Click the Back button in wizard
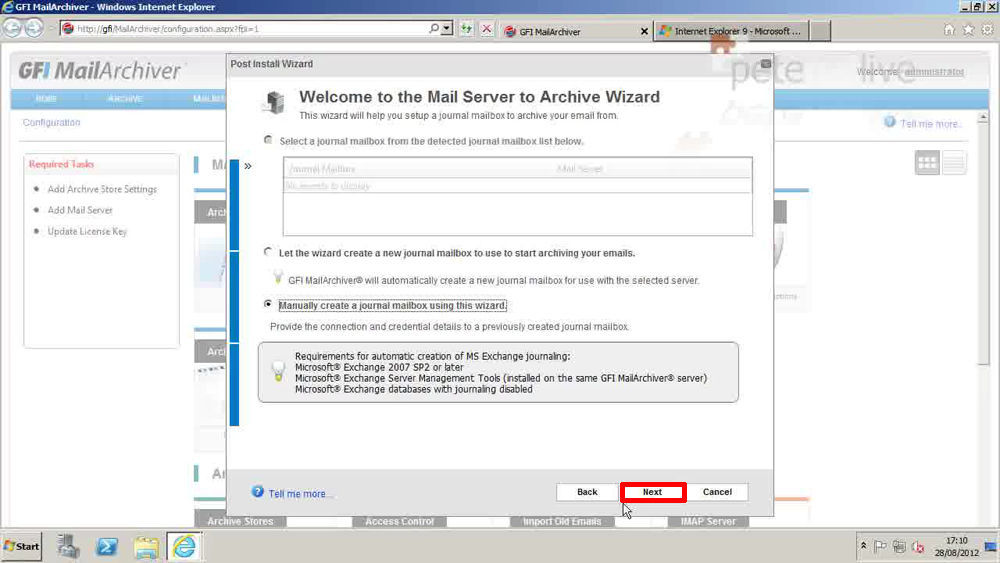The width and height of the screenshot is (1000, 563). [587, 492]
